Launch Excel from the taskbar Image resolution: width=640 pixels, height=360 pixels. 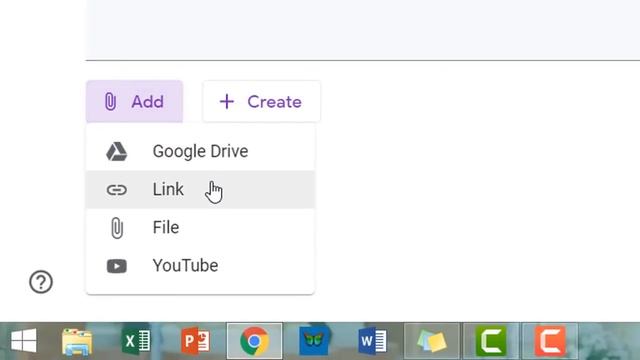coord(136,340)
